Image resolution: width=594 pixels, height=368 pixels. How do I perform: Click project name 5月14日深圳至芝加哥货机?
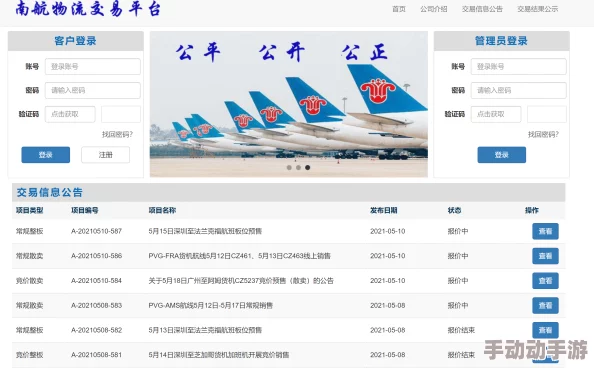point(219,355)
